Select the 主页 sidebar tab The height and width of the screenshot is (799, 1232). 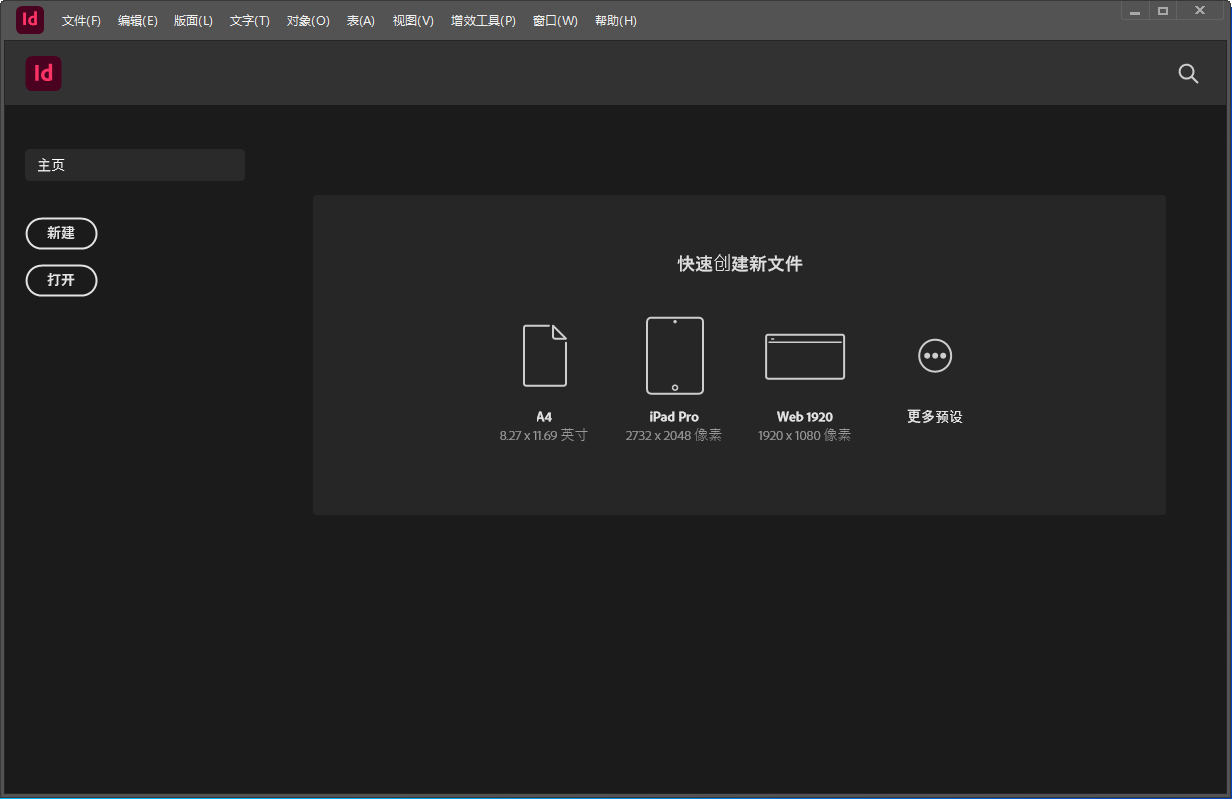(x=135, y=165)
